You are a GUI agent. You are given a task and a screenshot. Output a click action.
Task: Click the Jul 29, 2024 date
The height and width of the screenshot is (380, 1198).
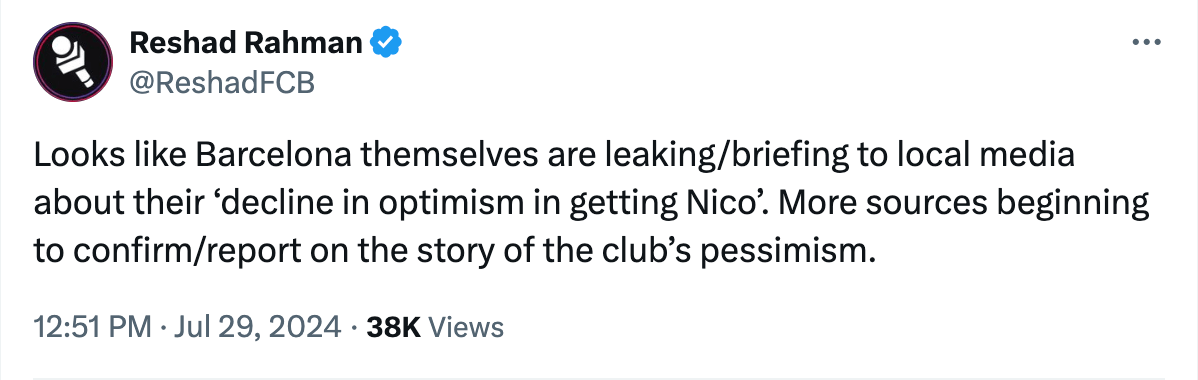click(x=256, y=326)
